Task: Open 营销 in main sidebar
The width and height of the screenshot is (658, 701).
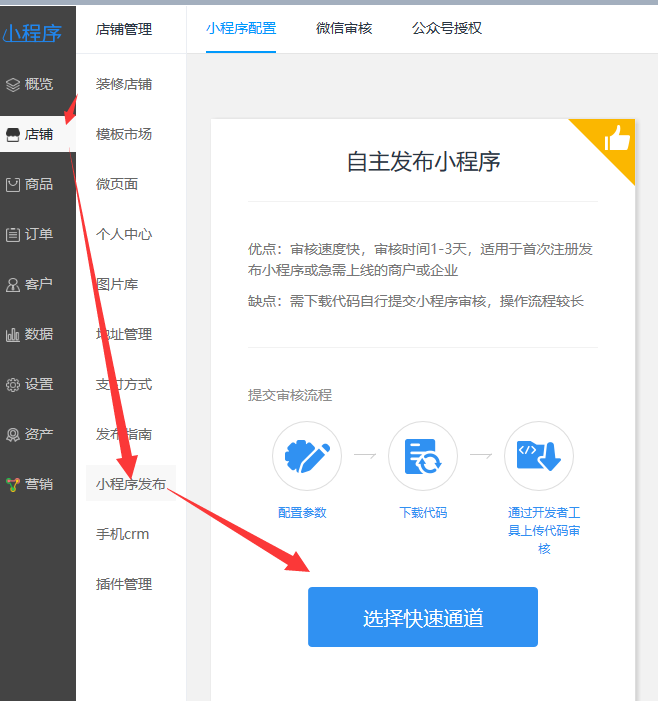Action: click(x=38, y=485)
